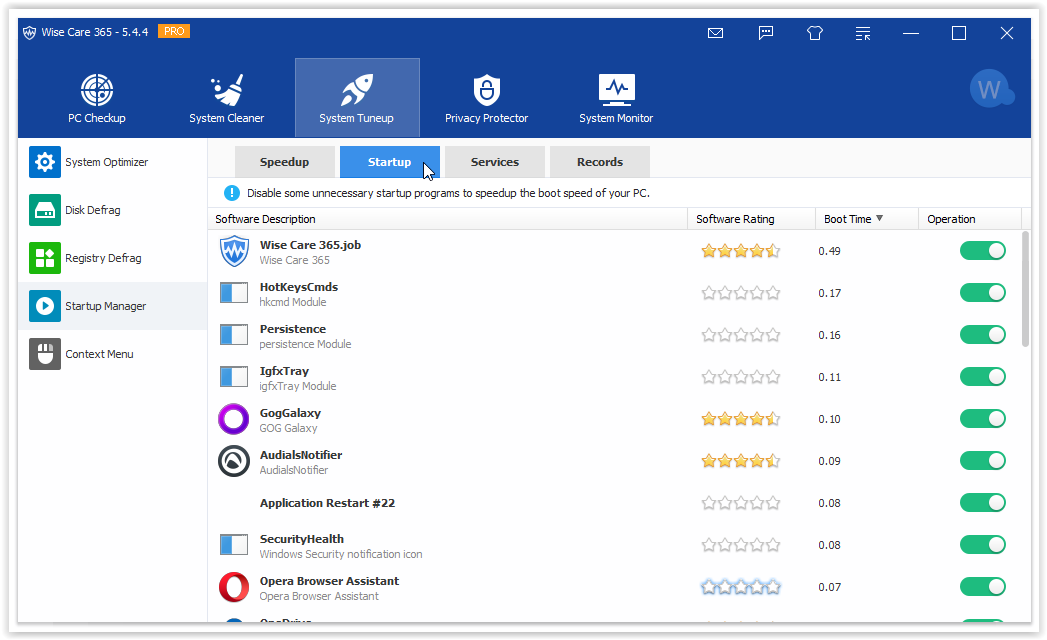1047x640 pixels.
Task: Click 'Windows Security notification icon' text
Action: [341, 554]
